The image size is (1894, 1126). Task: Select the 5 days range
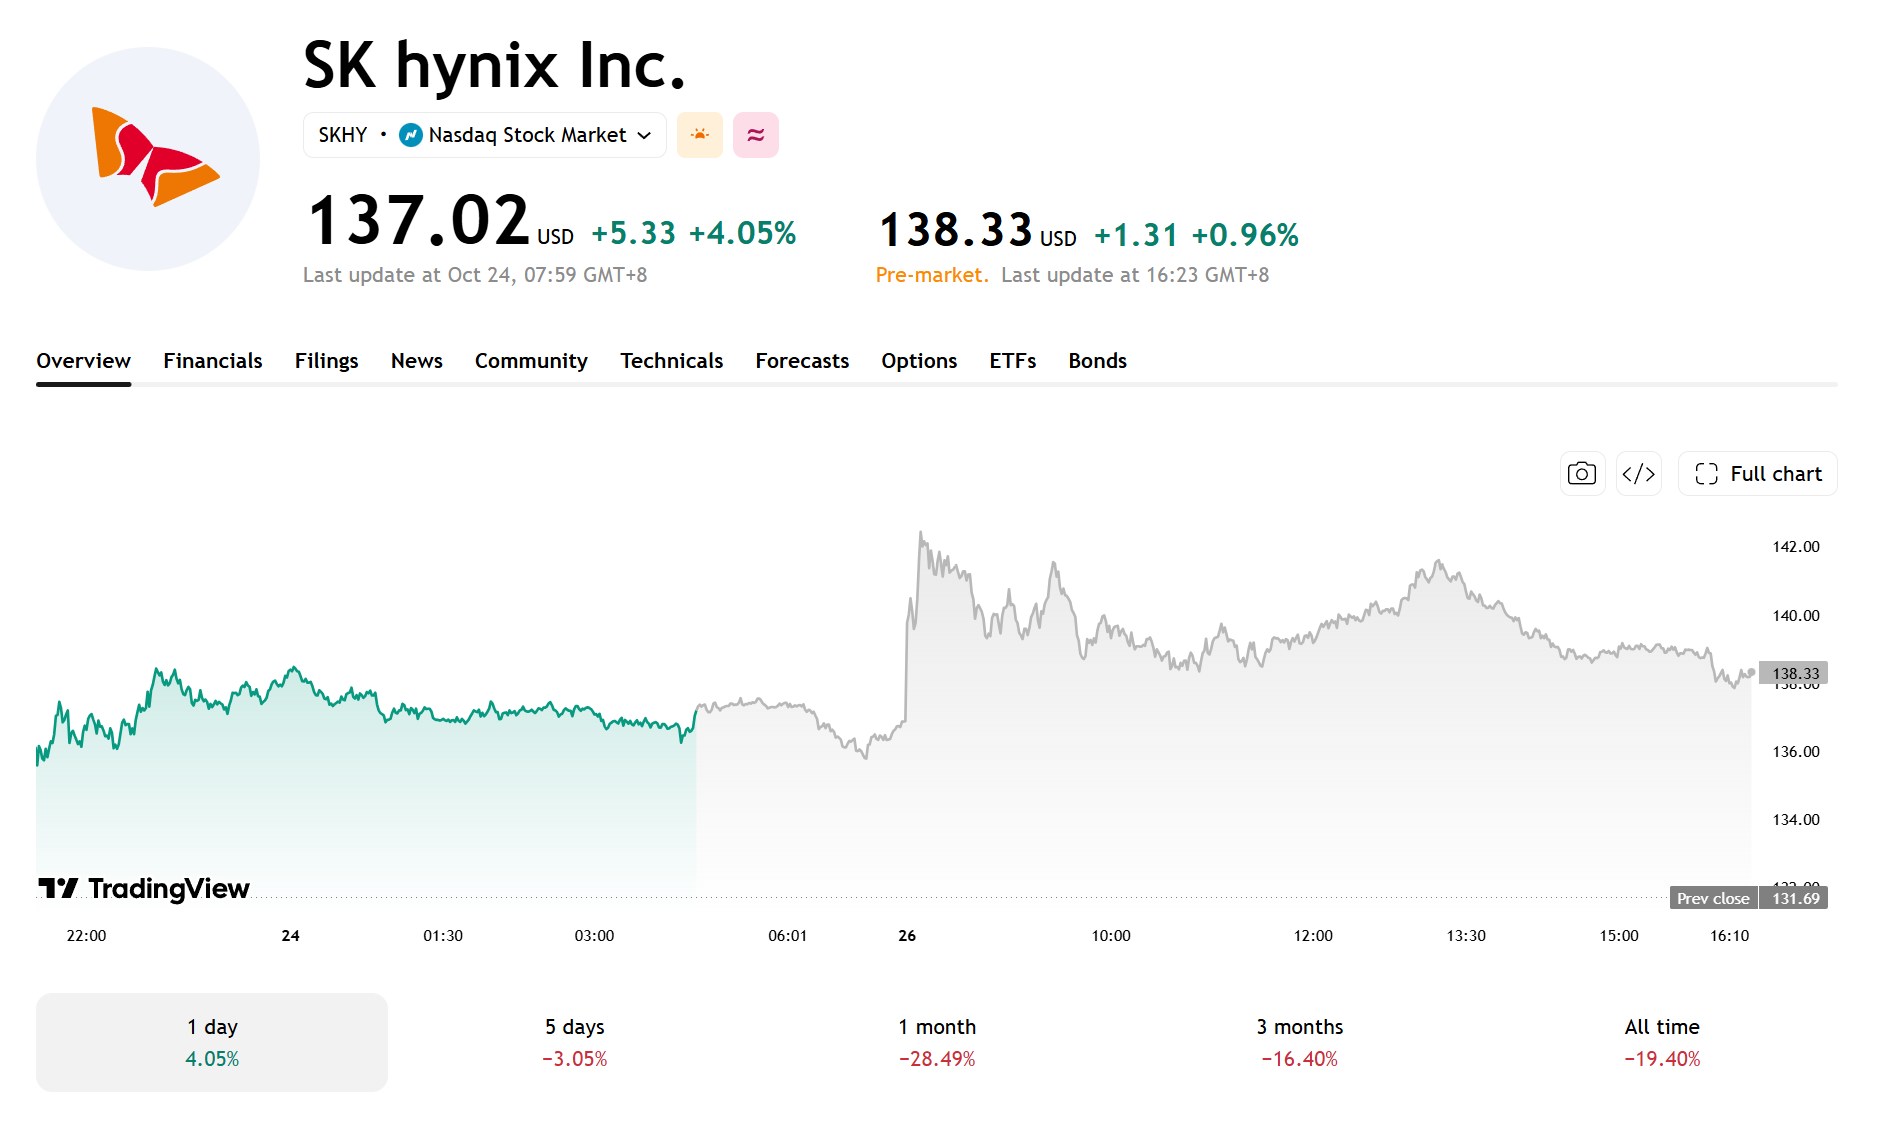[575, 1042]
